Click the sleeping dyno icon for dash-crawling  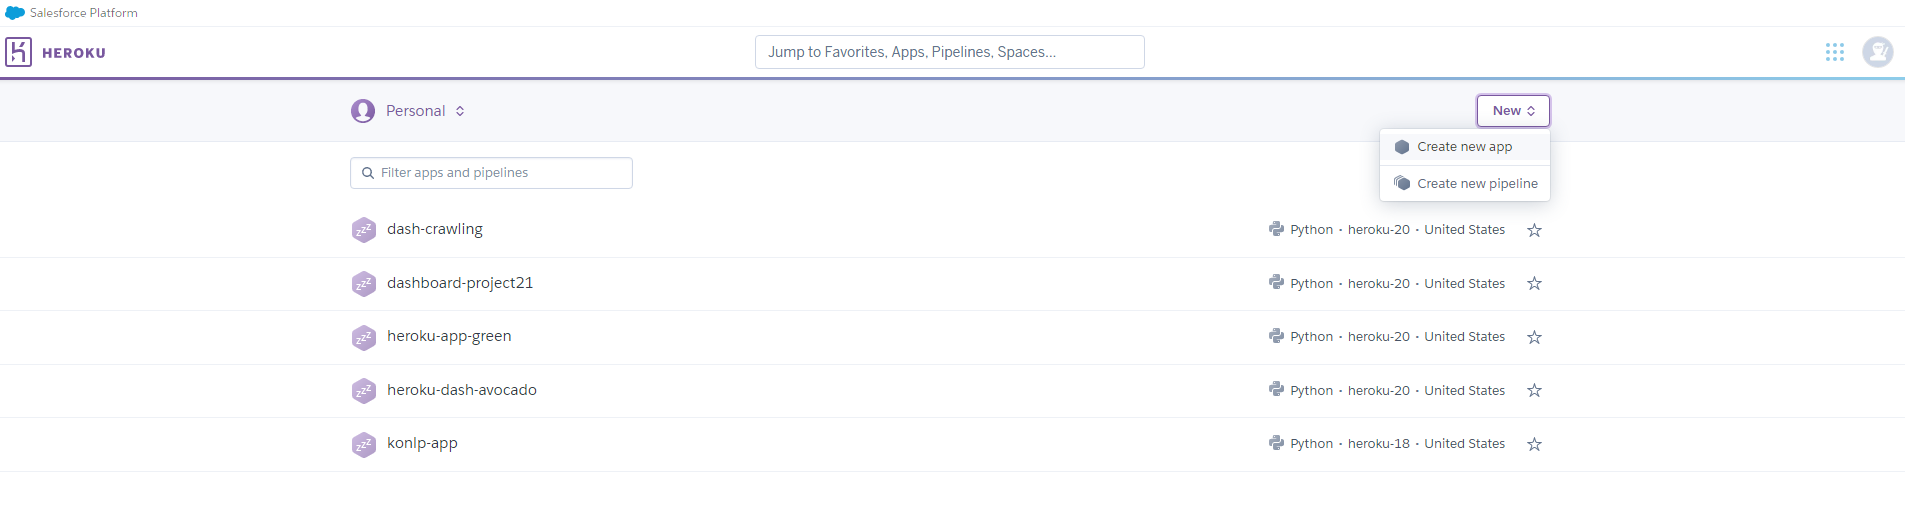pos(364,230)
